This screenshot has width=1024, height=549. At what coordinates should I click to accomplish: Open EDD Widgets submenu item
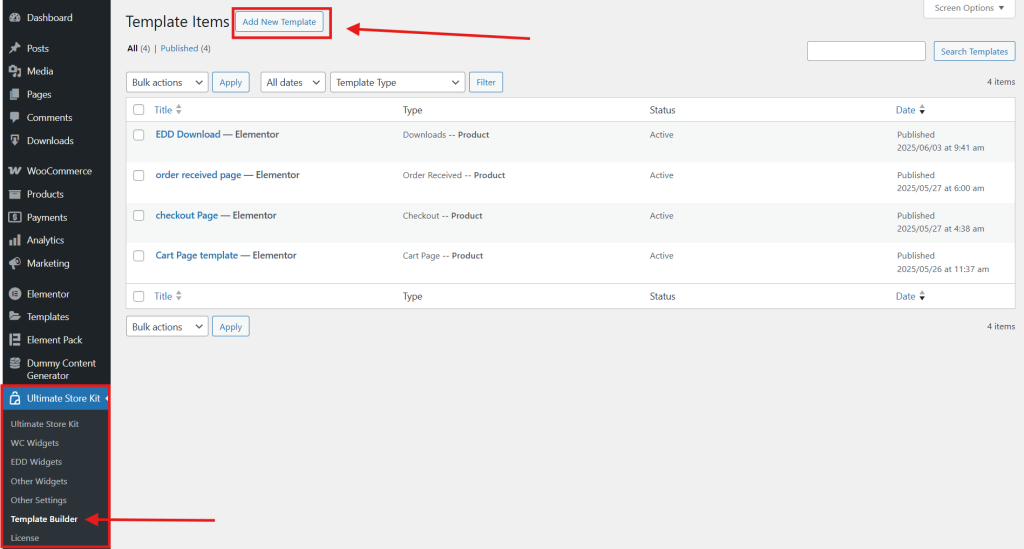coord(36,462)
